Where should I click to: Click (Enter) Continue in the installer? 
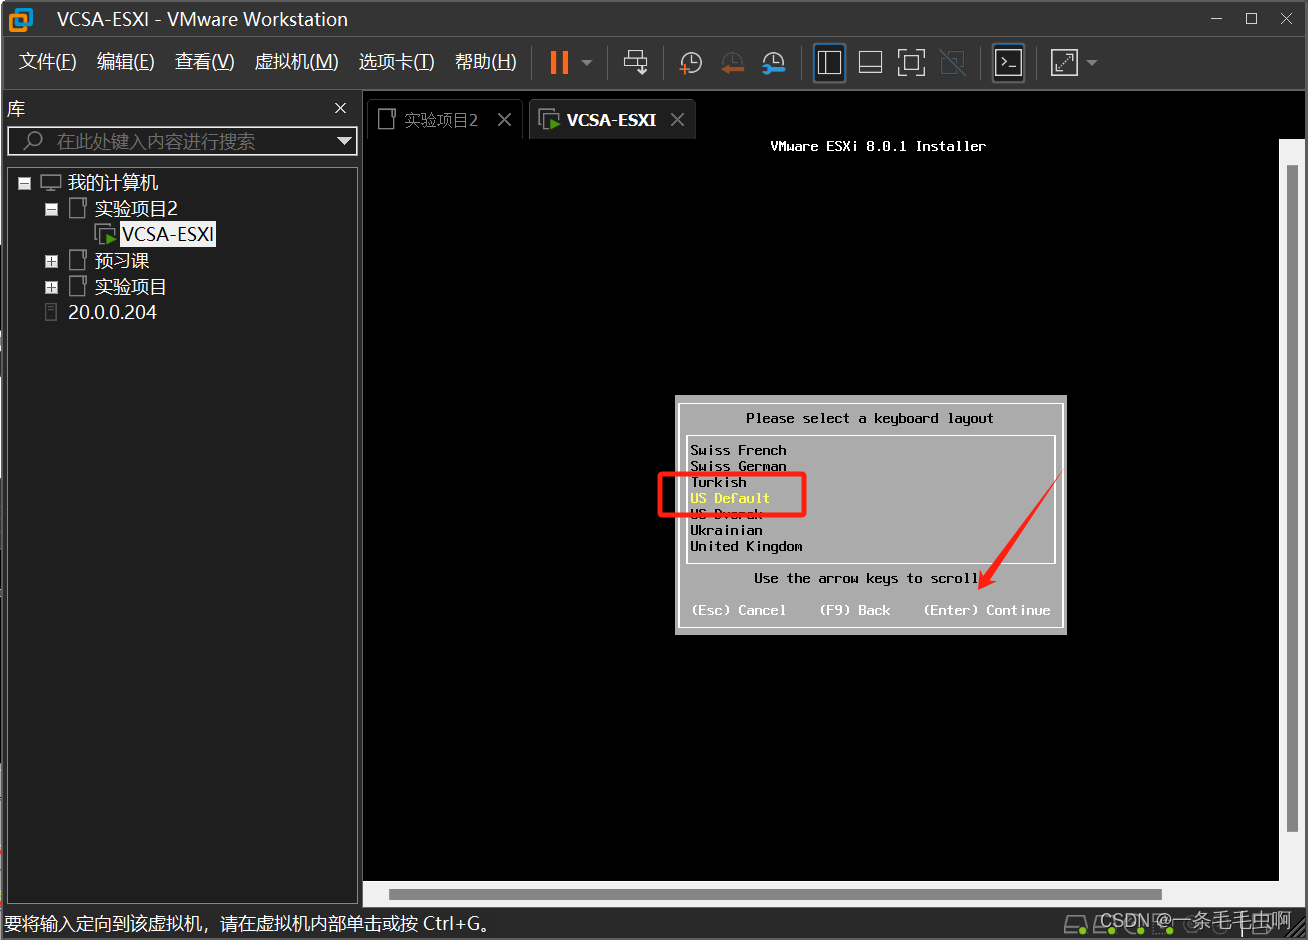[987, 610]
